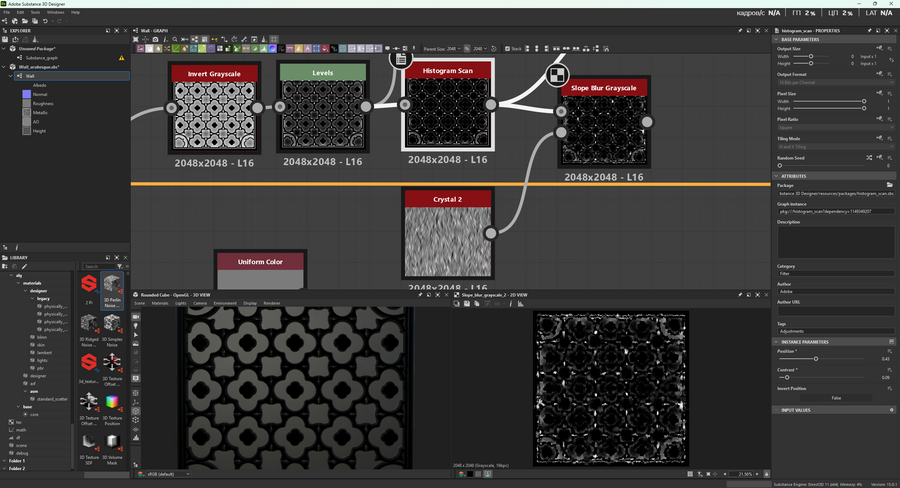Toggle the Stack checkbox in graph toolbar
This screenshot has height=488, width=900.
click(506, 48)
